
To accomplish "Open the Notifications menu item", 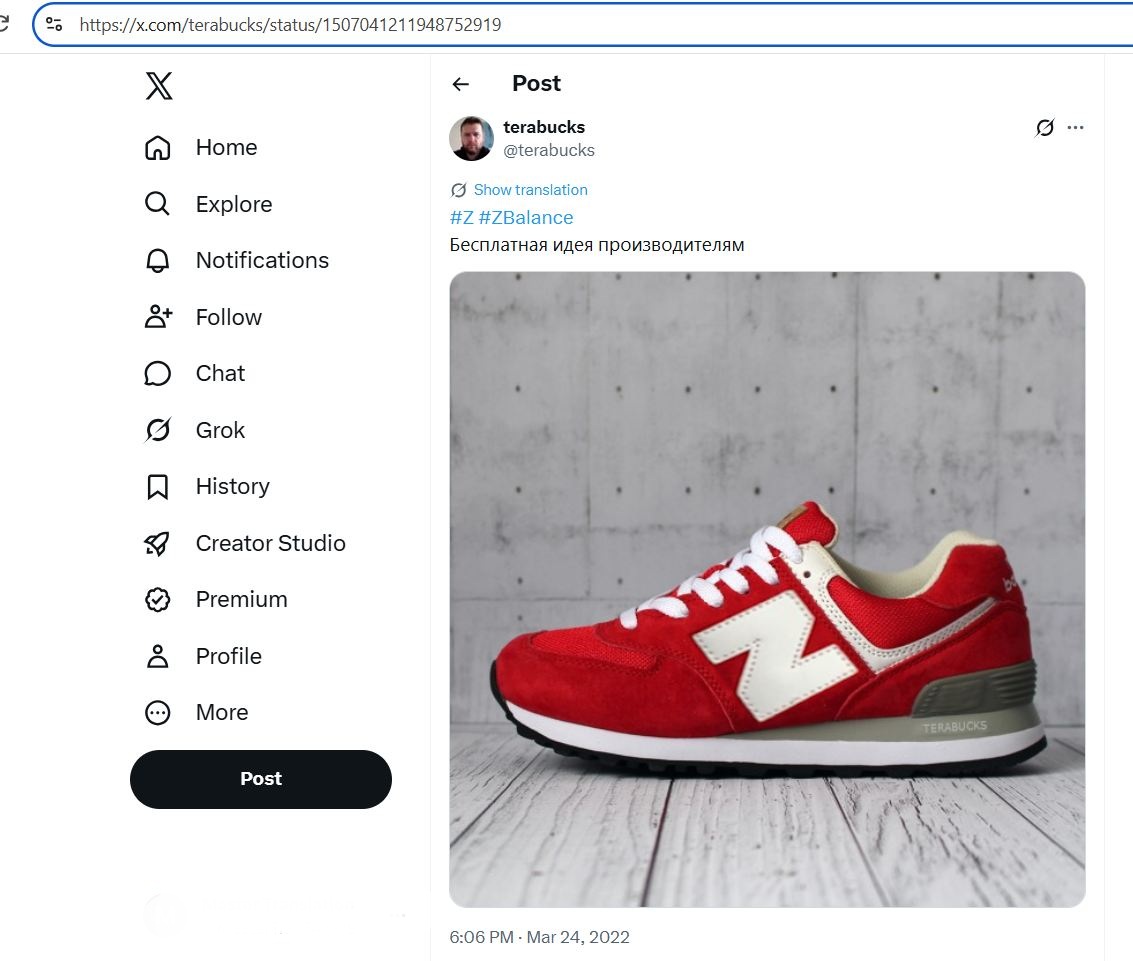I will [262, 260].
